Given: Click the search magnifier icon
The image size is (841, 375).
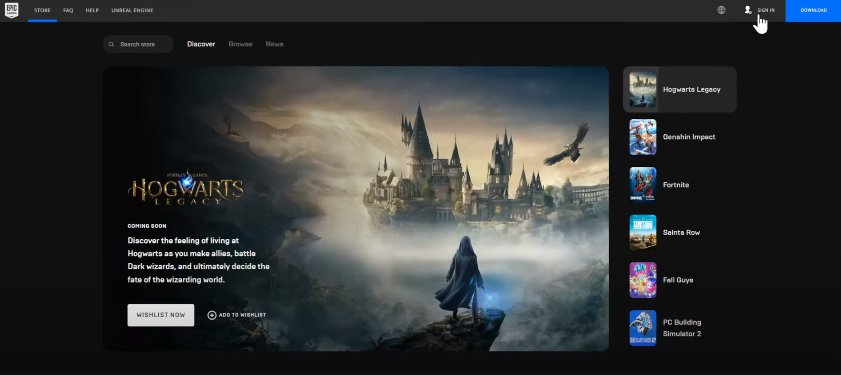Looking at the screenshot, I should pyautogui.click(x=112, y=45).
